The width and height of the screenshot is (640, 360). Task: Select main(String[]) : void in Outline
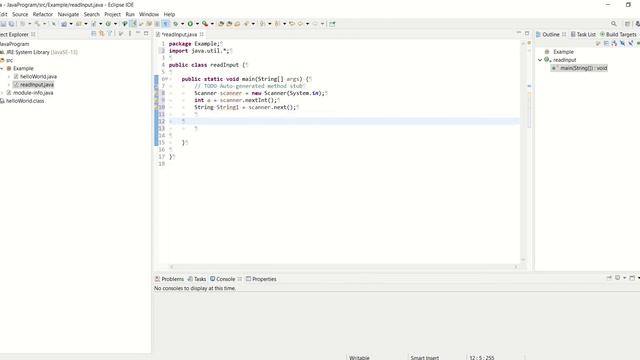(580, 68)
